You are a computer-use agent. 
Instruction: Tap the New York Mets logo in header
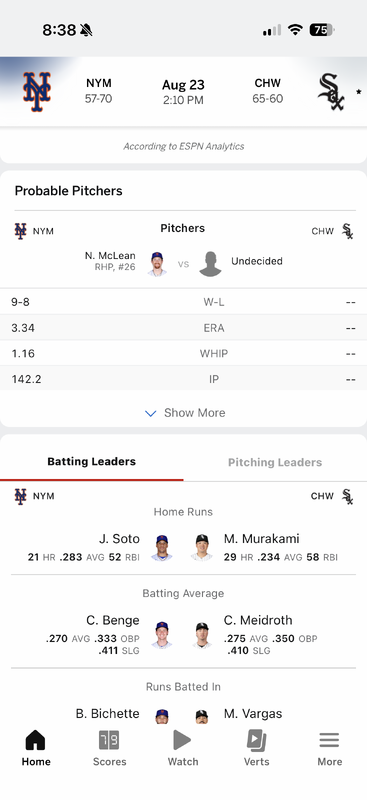pos(37,91)
